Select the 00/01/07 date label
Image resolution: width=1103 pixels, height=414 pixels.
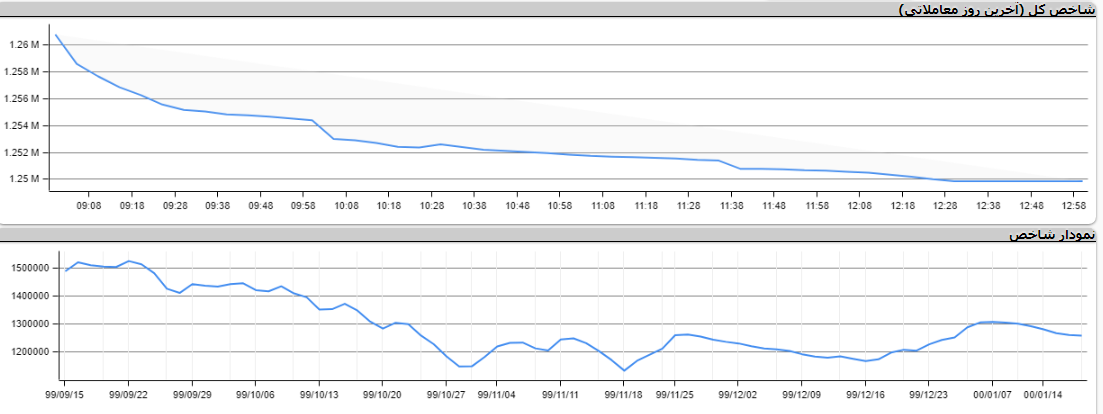click(x=992, y=394)
